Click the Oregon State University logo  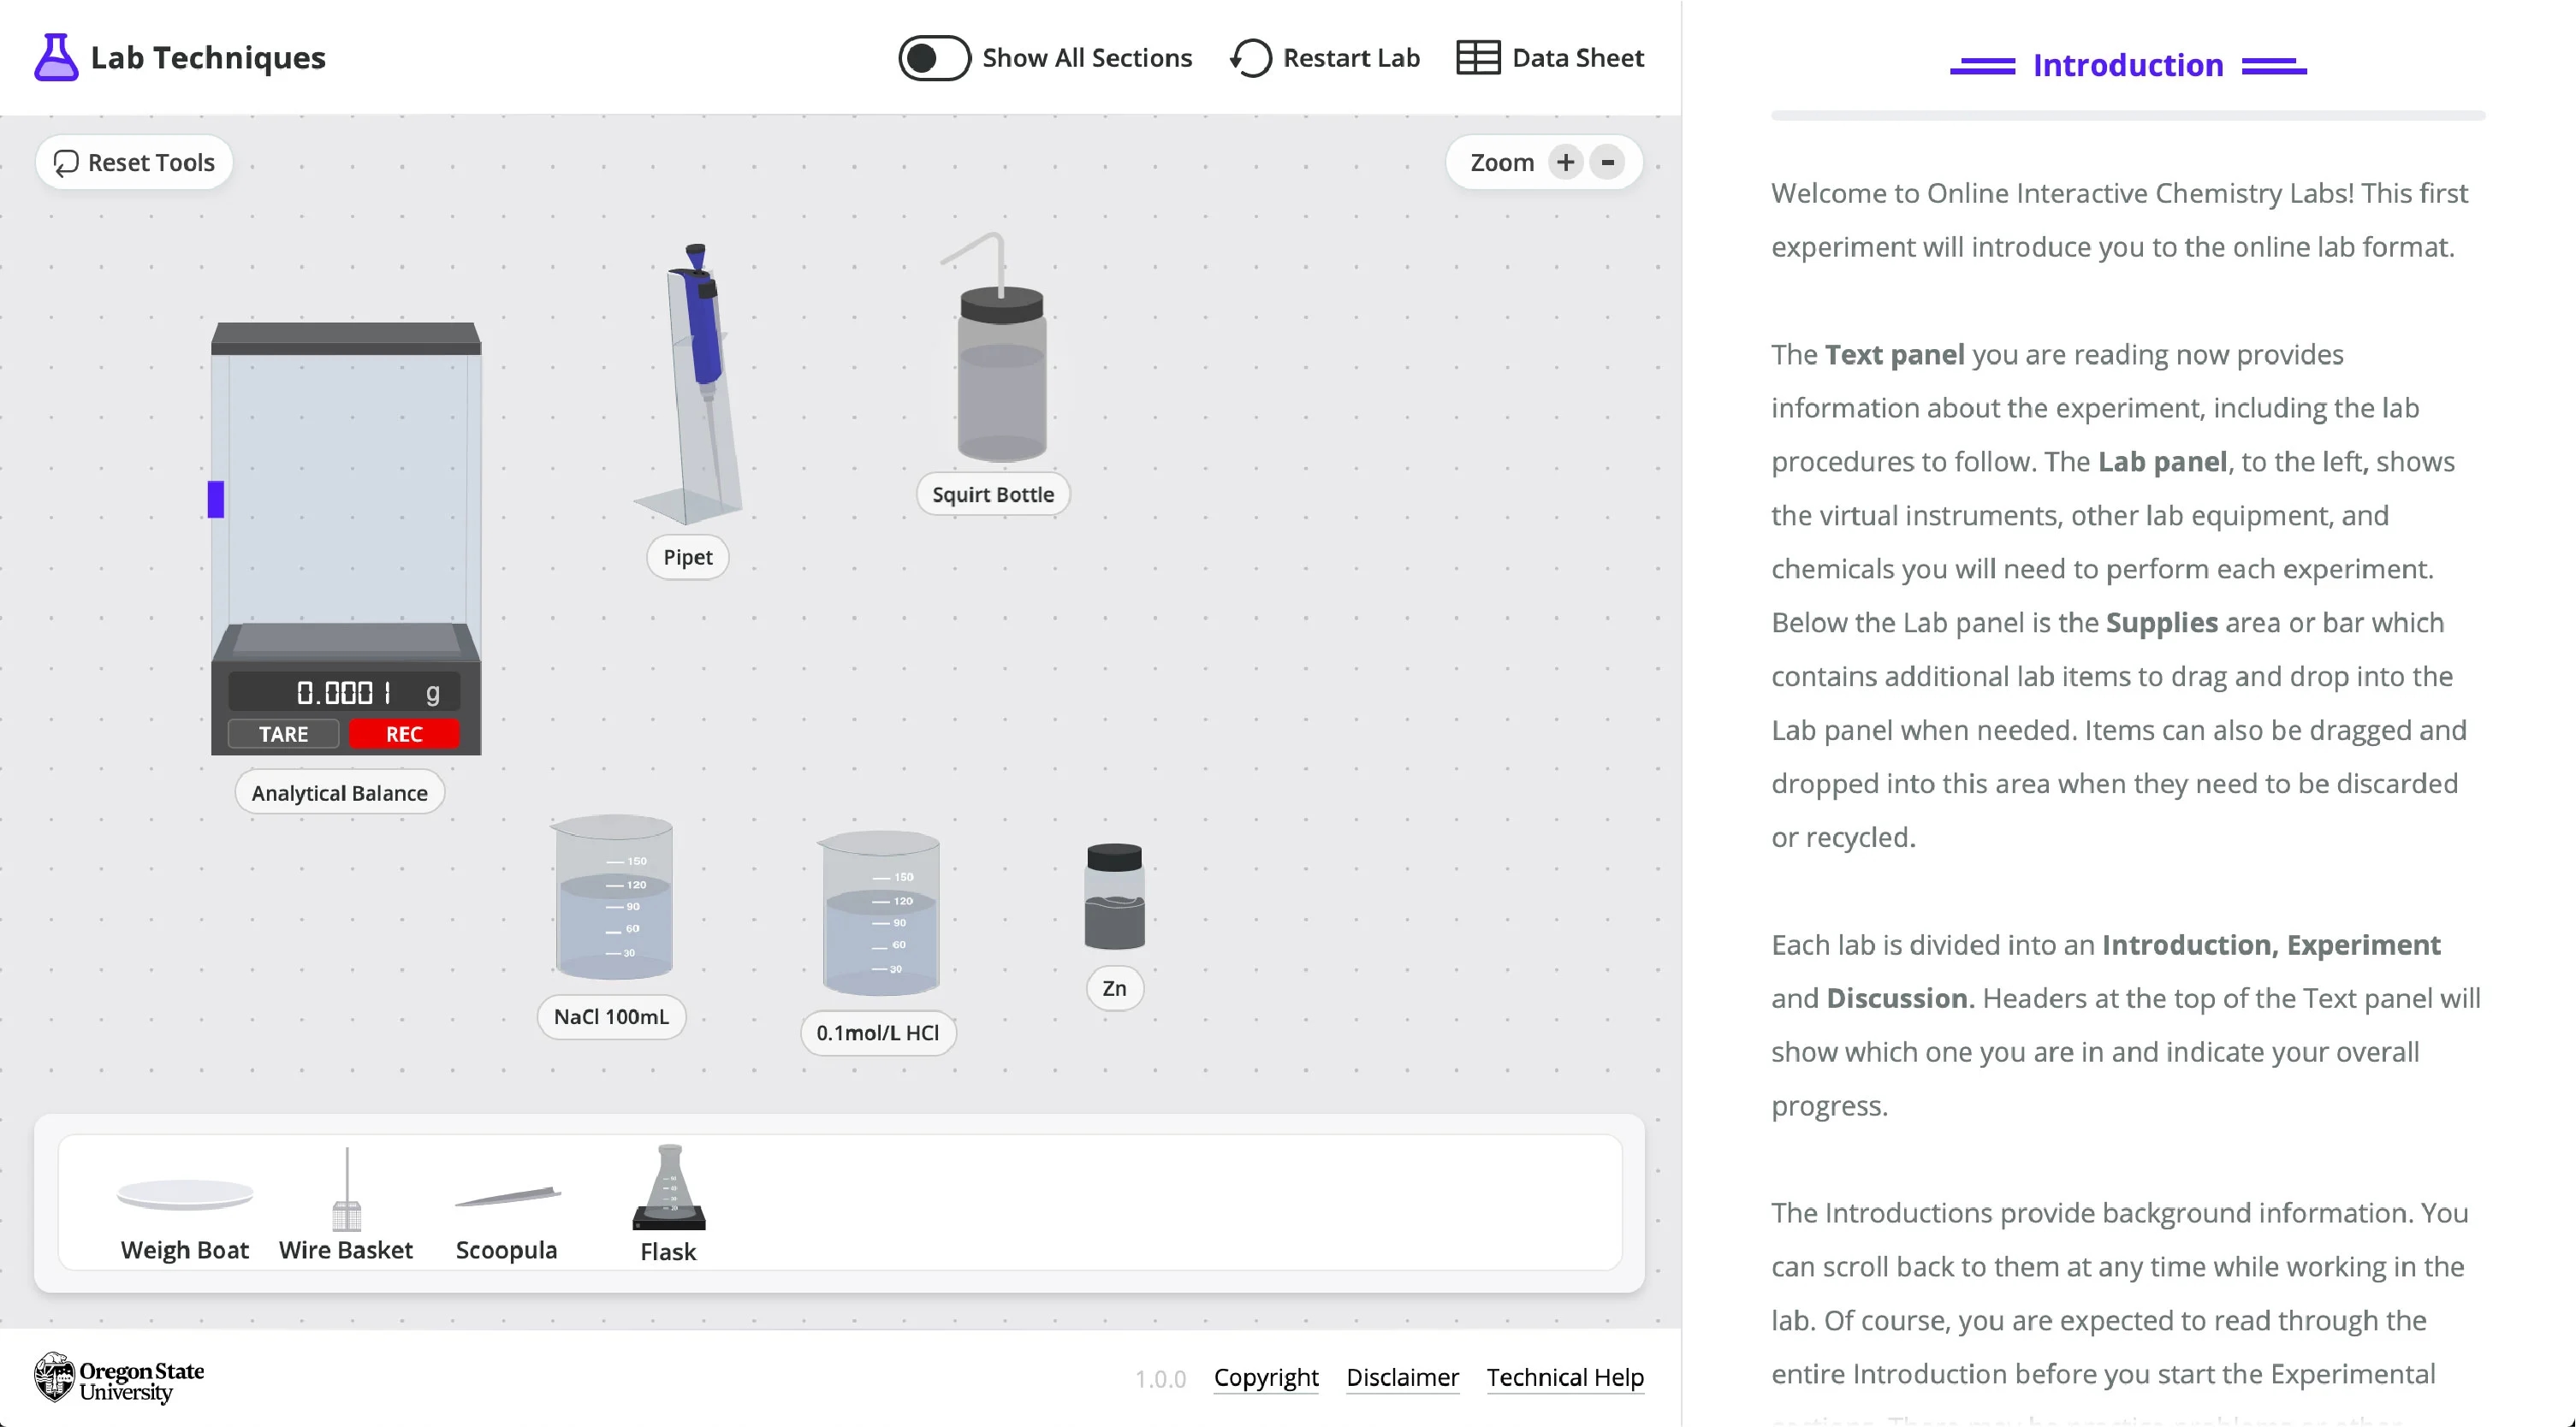pos(118,1378)
